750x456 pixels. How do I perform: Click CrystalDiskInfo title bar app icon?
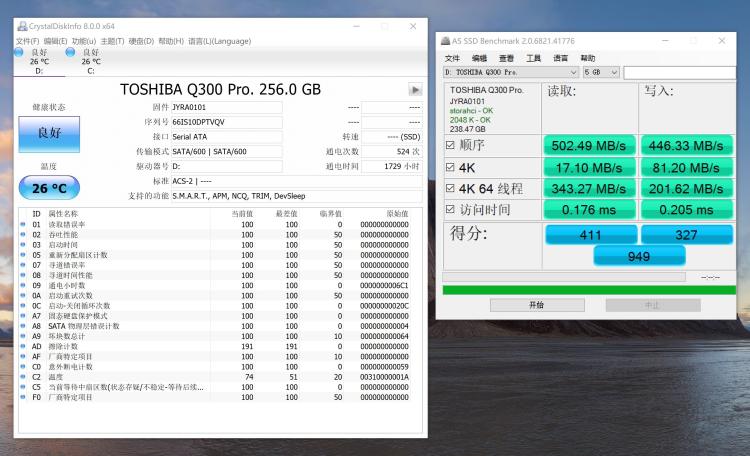(22, 26)
